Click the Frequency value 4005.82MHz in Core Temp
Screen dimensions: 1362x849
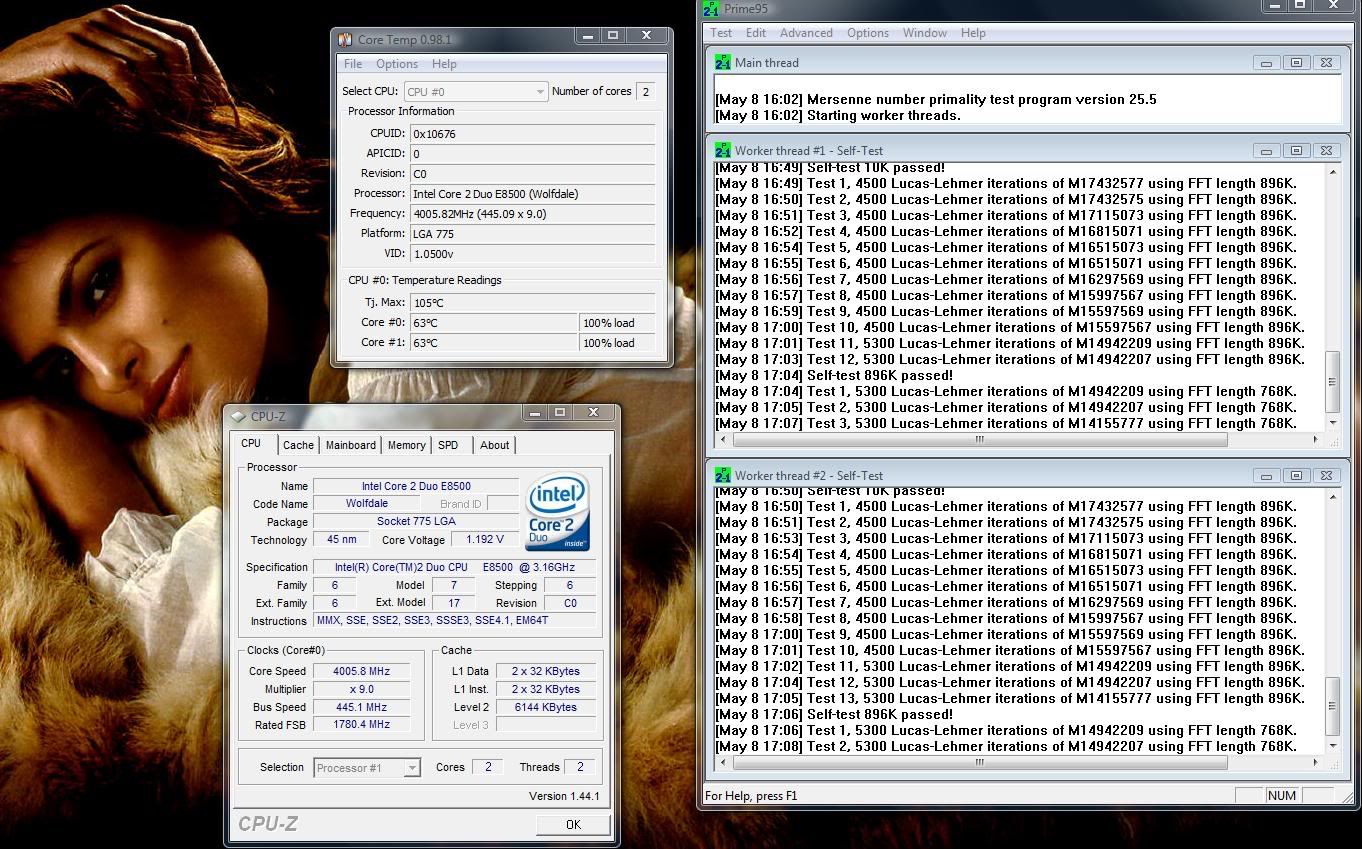click(x=533, y=214)
